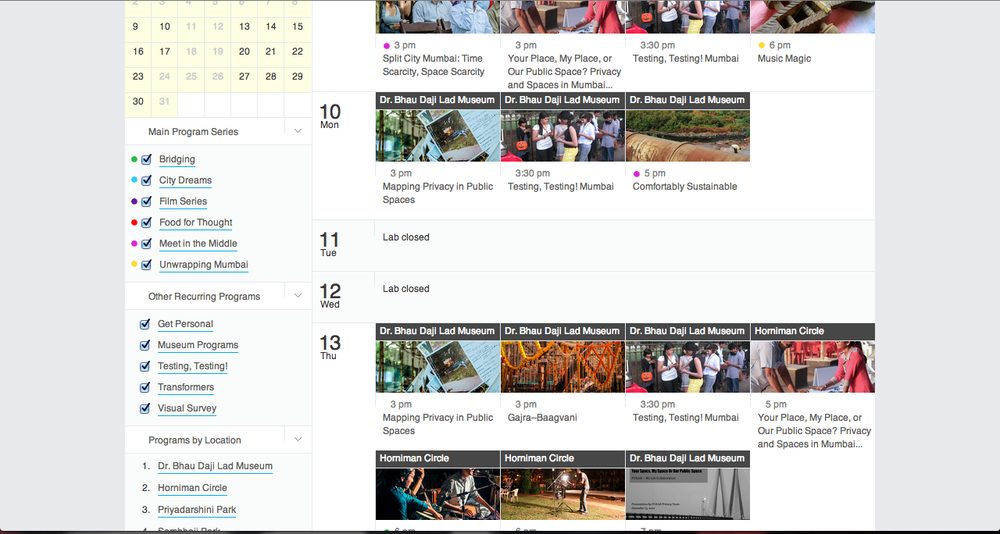Open the Horniman Circle location link in sidebar
The image size is (1000, 534).
pyautogui.click(x=193, y=488)
